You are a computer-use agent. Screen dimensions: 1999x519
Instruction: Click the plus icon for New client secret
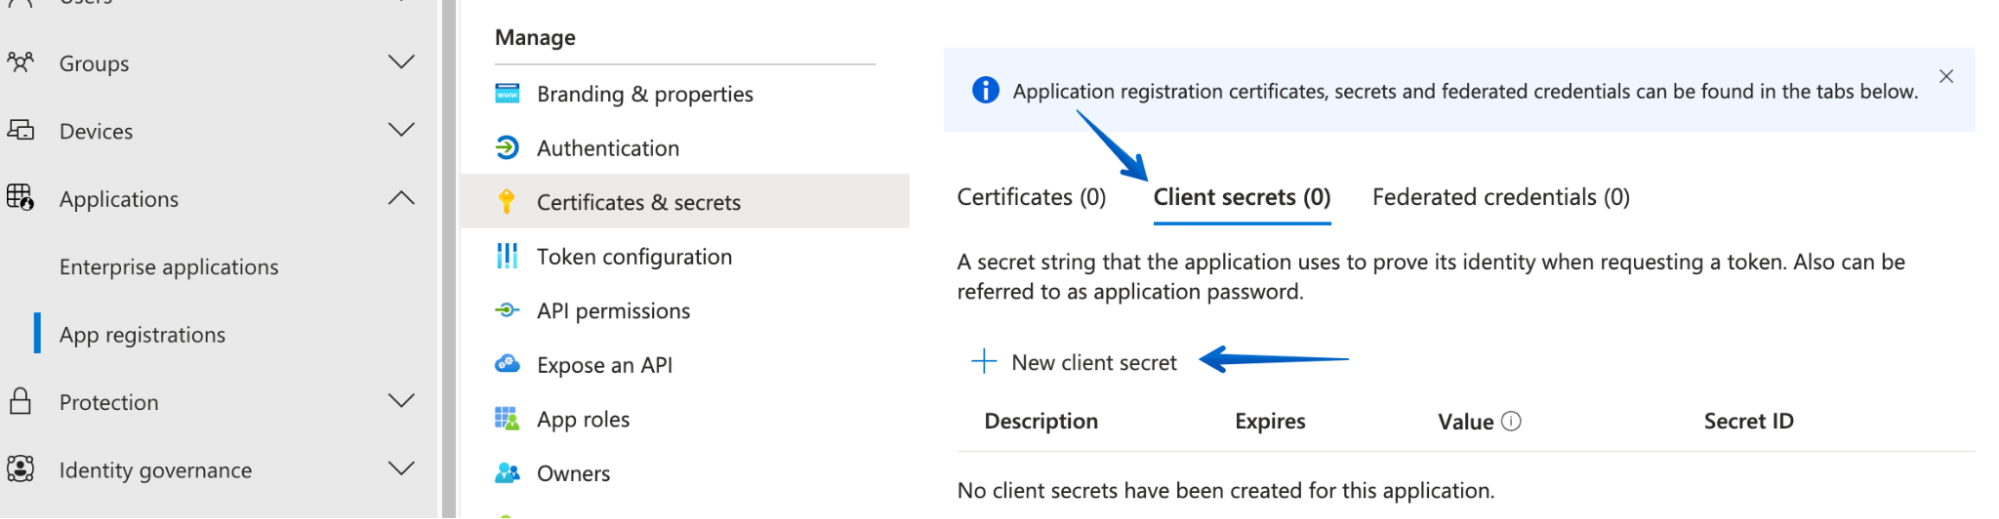[x=984, y=362]
